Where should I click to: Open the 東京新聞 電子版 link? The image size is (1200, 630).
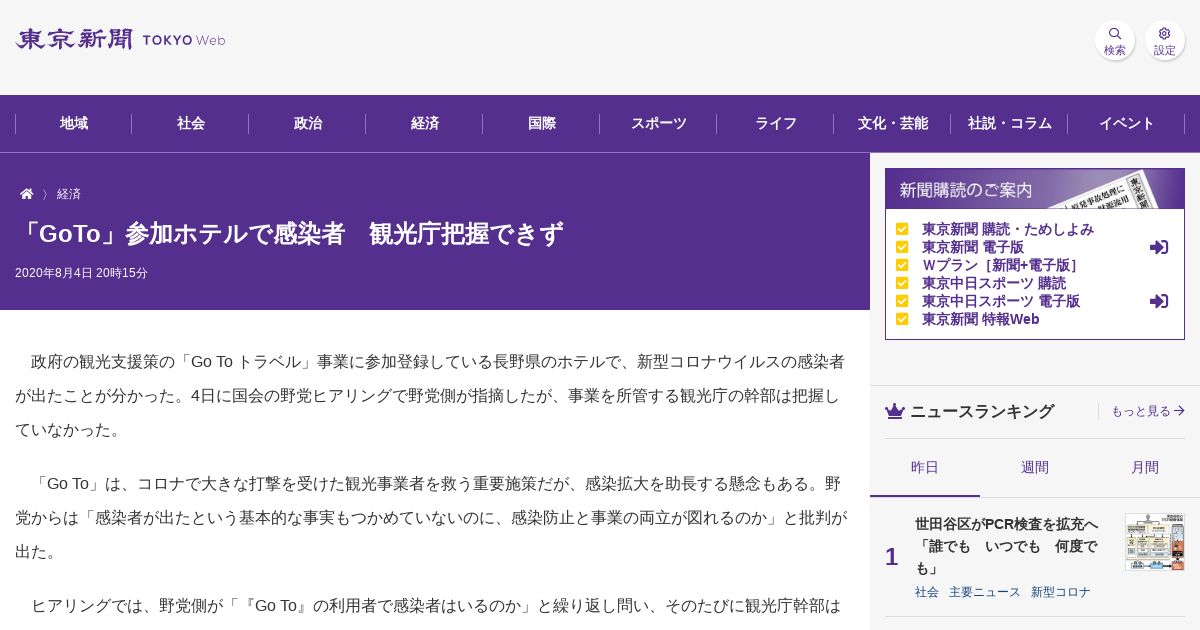973,247
